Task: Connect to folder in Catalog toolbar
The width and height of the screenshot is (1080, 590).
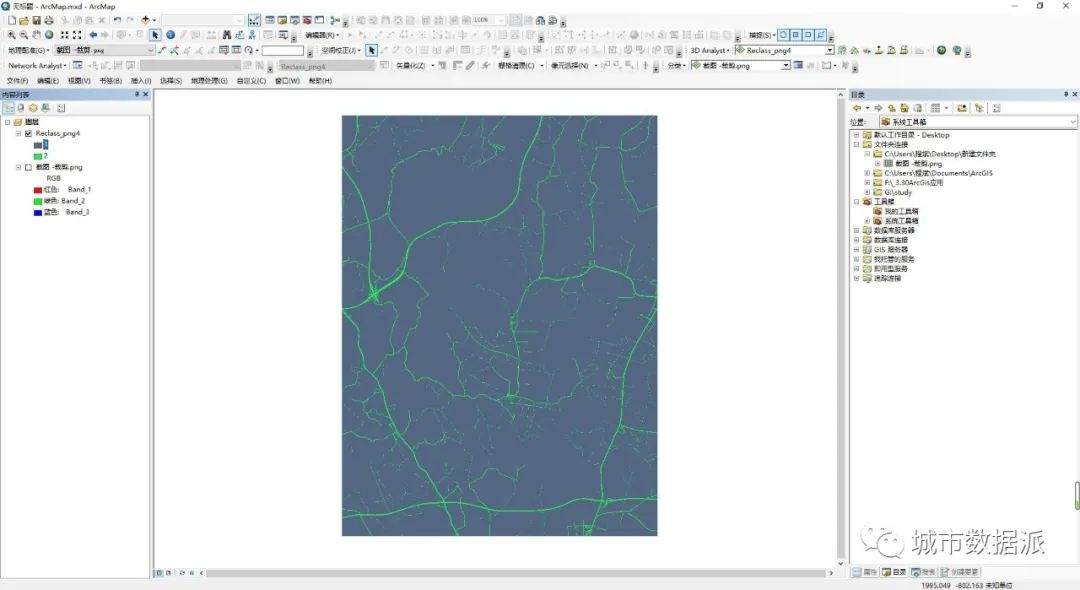Action: (962, 108)
